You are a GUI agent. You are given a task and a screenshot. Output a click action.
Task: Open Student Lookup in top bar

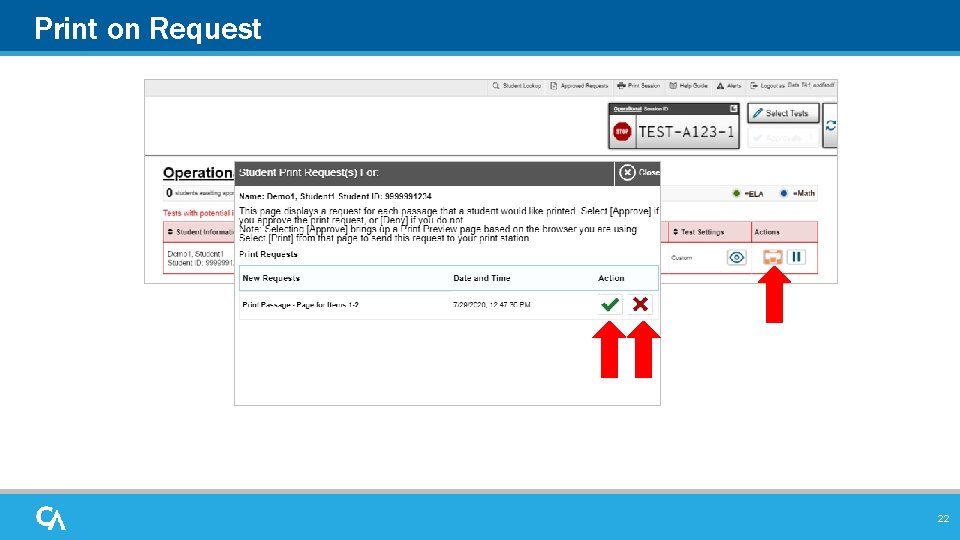517,86
